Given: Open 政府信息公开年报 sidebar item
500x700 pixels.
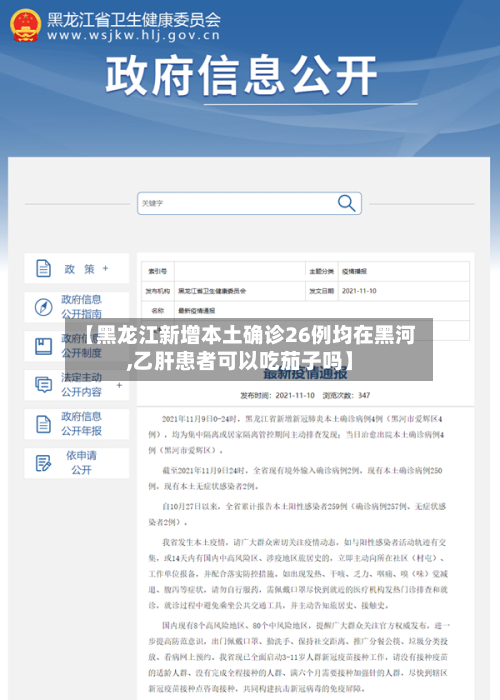Looking at the screenshot, I should tap(77, 424).
